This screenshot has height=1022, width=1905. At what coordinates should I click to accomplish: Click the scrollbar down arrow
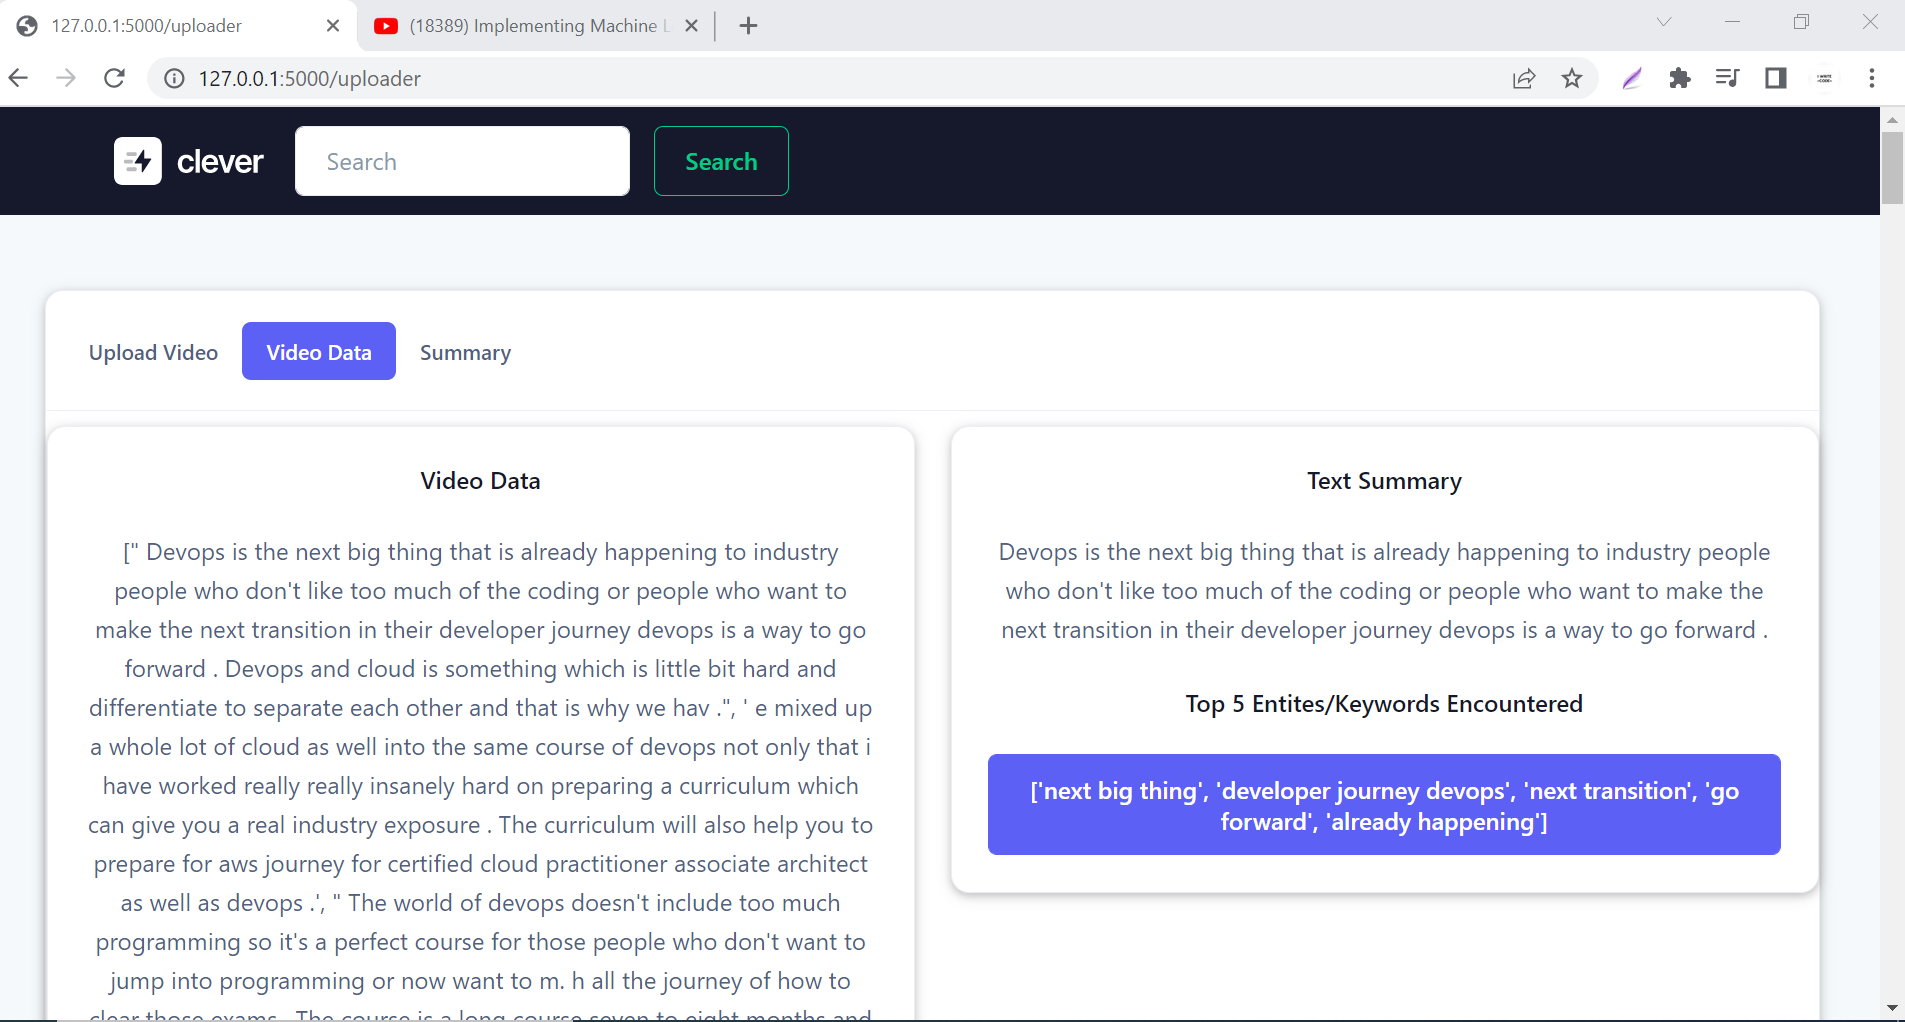[1892, 1007]
